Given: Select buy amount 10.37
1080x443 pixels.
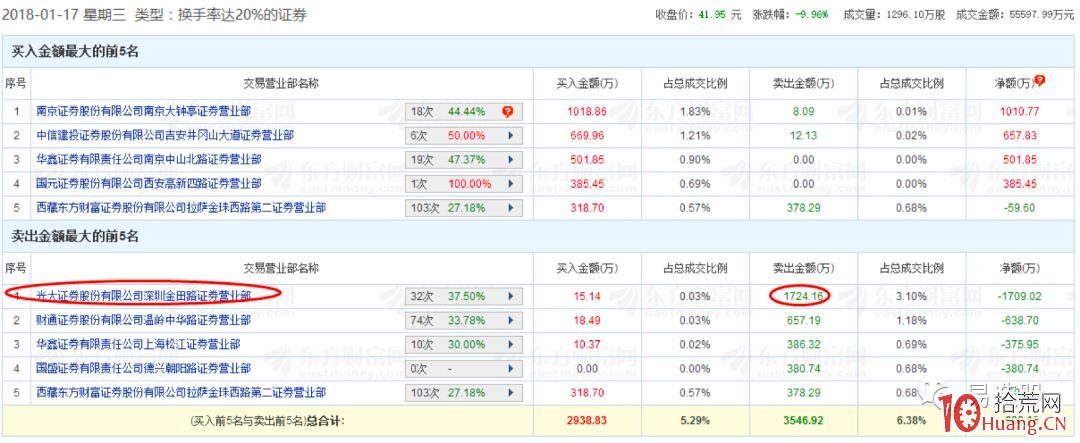Looking at the screenshot, I should (x=587, y=344).
